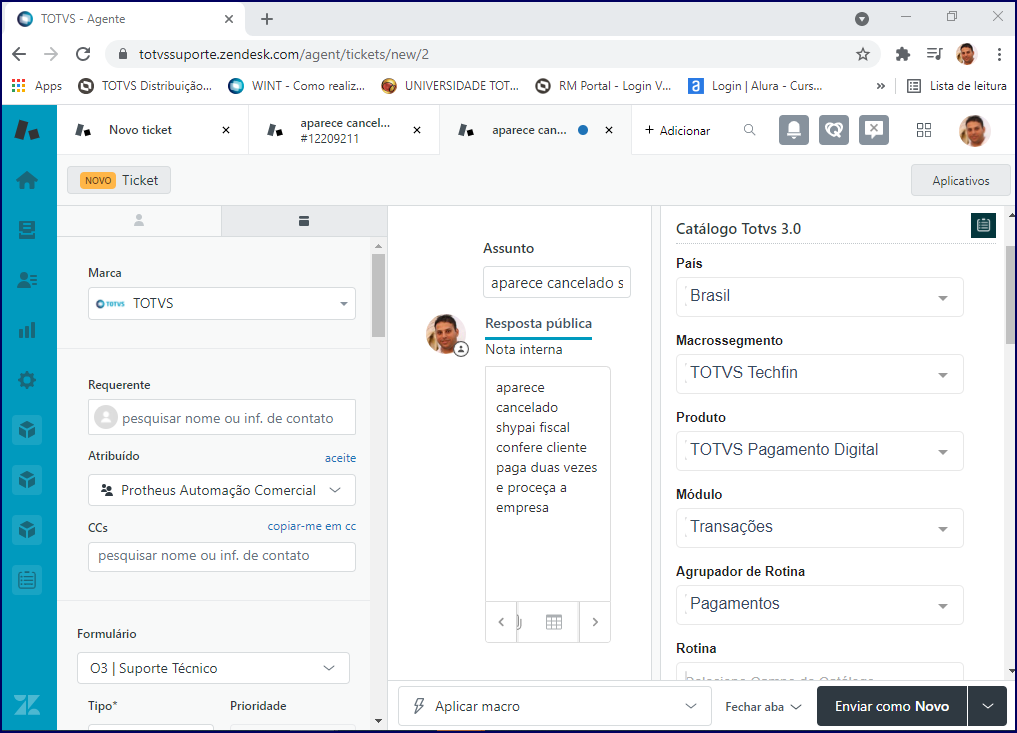Screen dimensions: 1017x733
Task: Close the Novo ticket tab
Action: coord(226,130)
